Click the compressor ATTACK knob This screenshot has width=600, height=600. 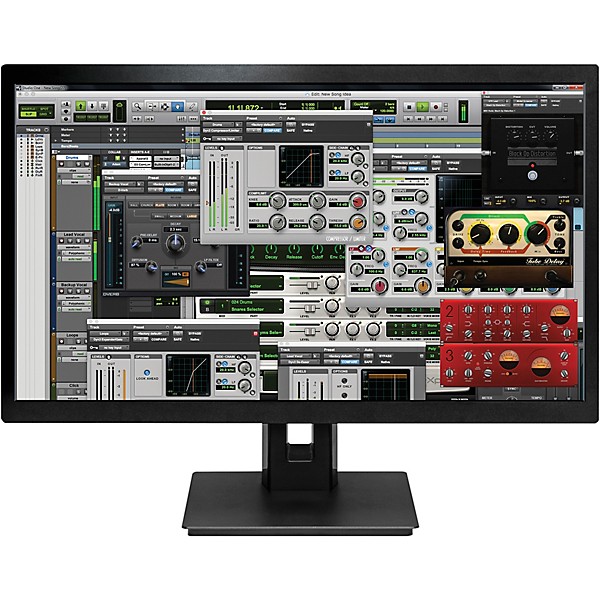tap(318, 201)
